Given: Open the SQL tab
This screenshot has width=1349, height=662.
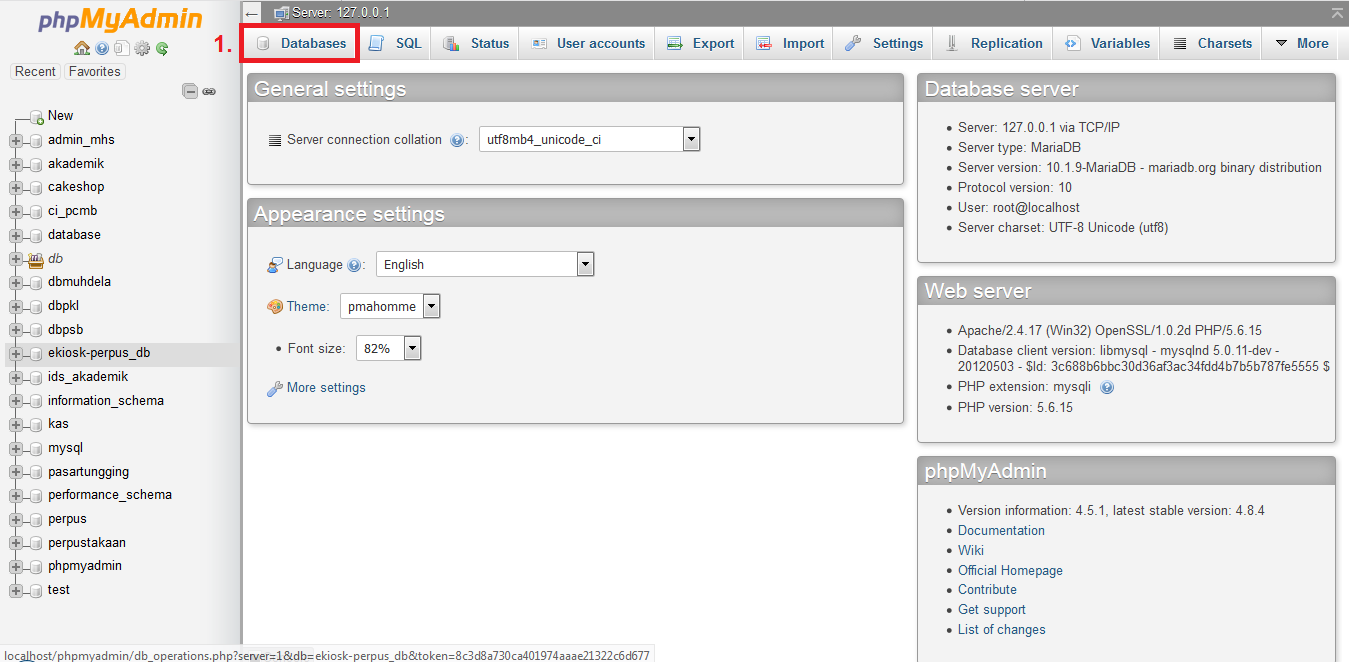Looking at the screenshot, I should point(395,43).
